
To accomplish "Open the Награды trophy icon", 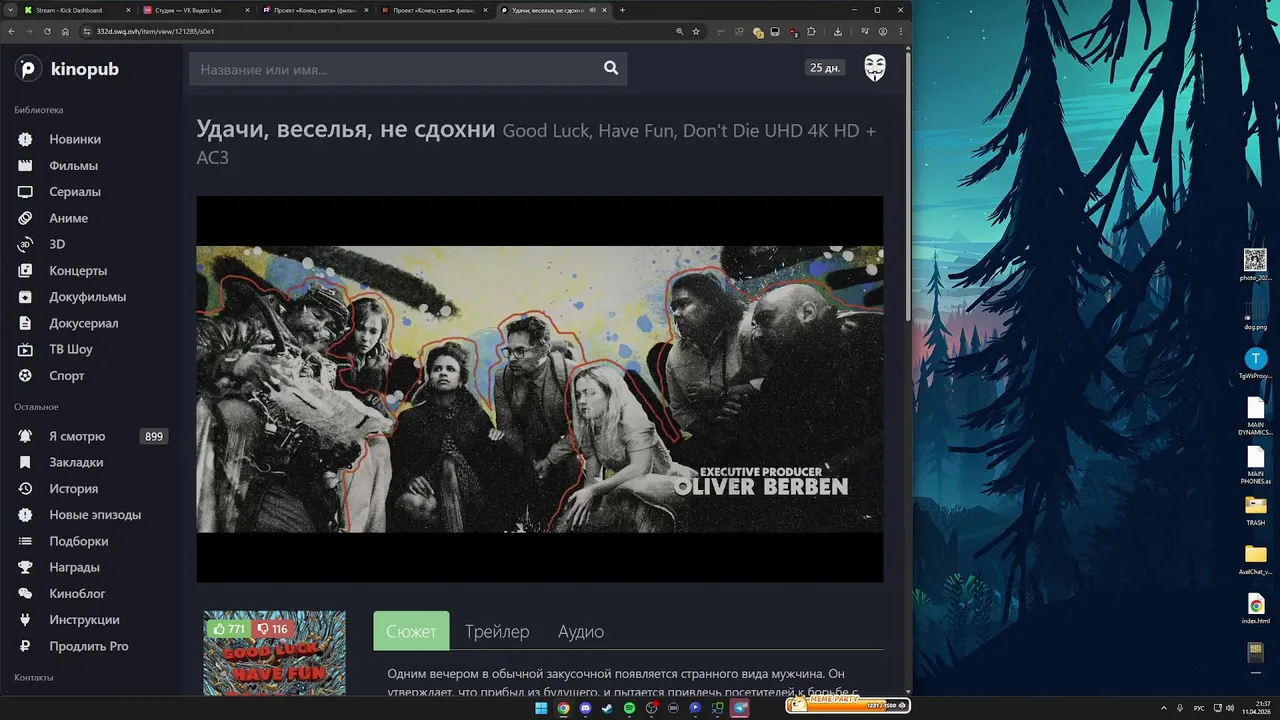I will click(x=25, y=567).
